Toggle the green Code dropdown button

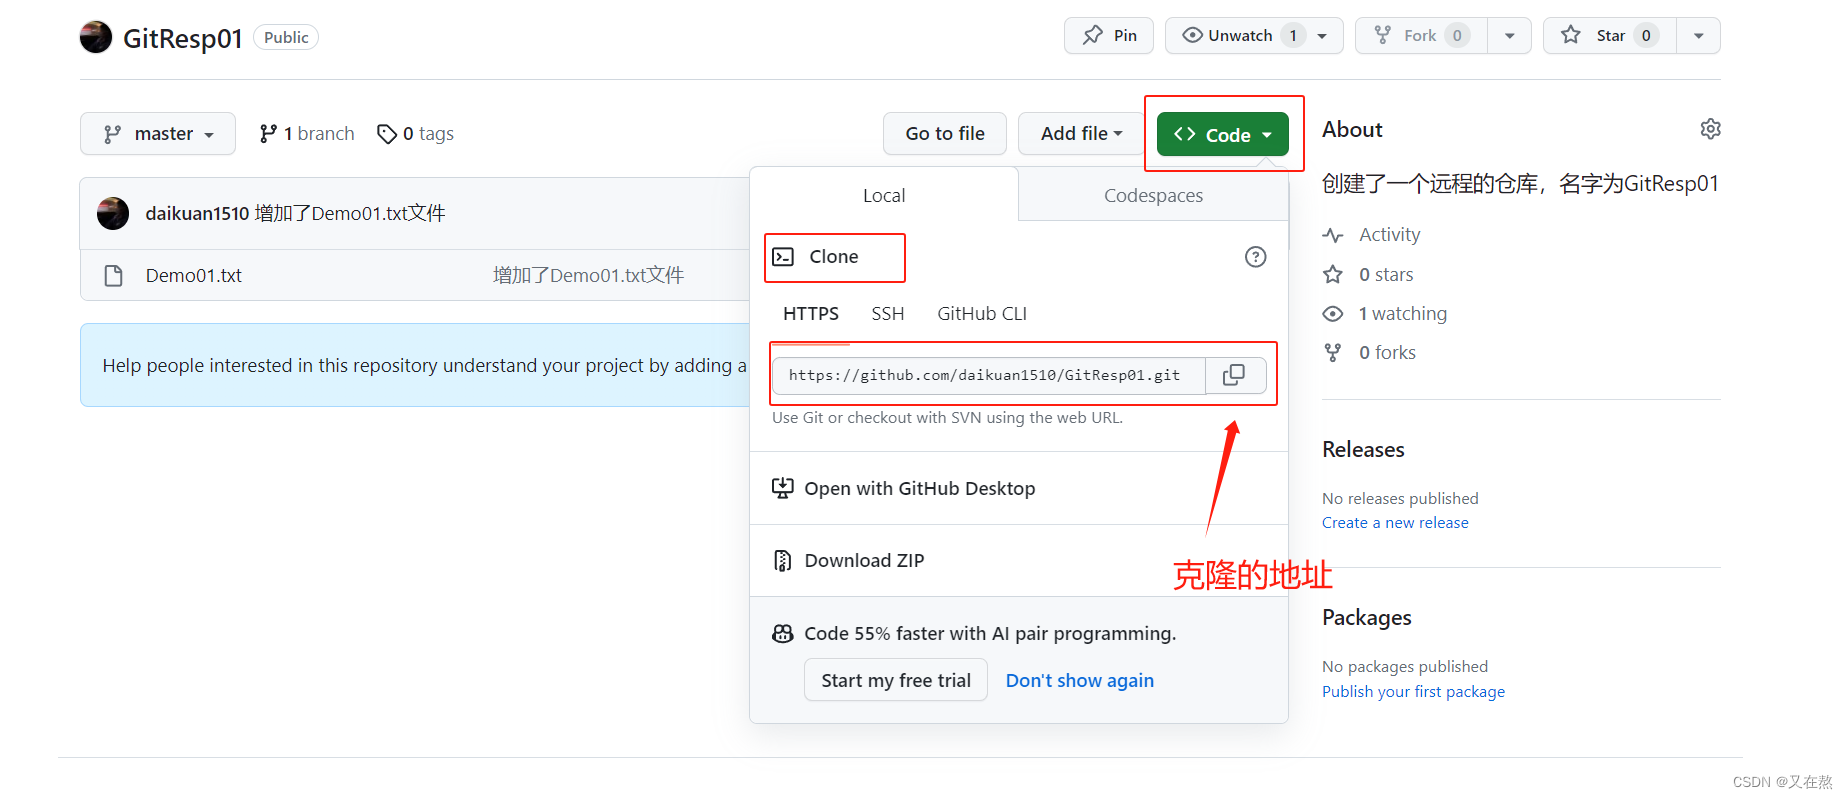[x=1222, y=134]
